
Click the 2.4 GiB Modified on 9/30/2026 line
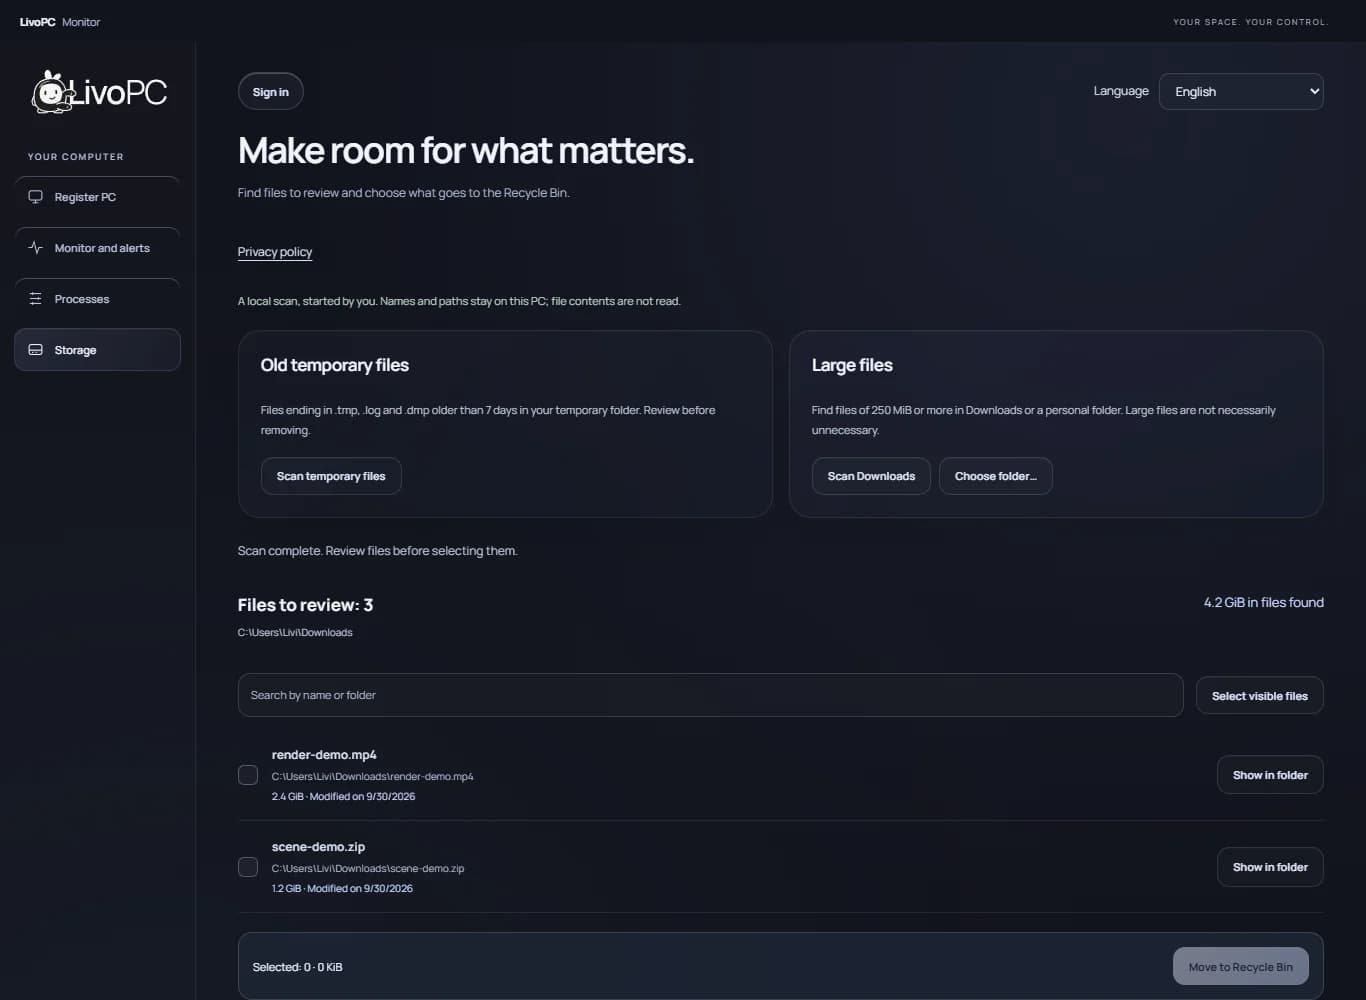pyautogui.click(x=343, y=797)
